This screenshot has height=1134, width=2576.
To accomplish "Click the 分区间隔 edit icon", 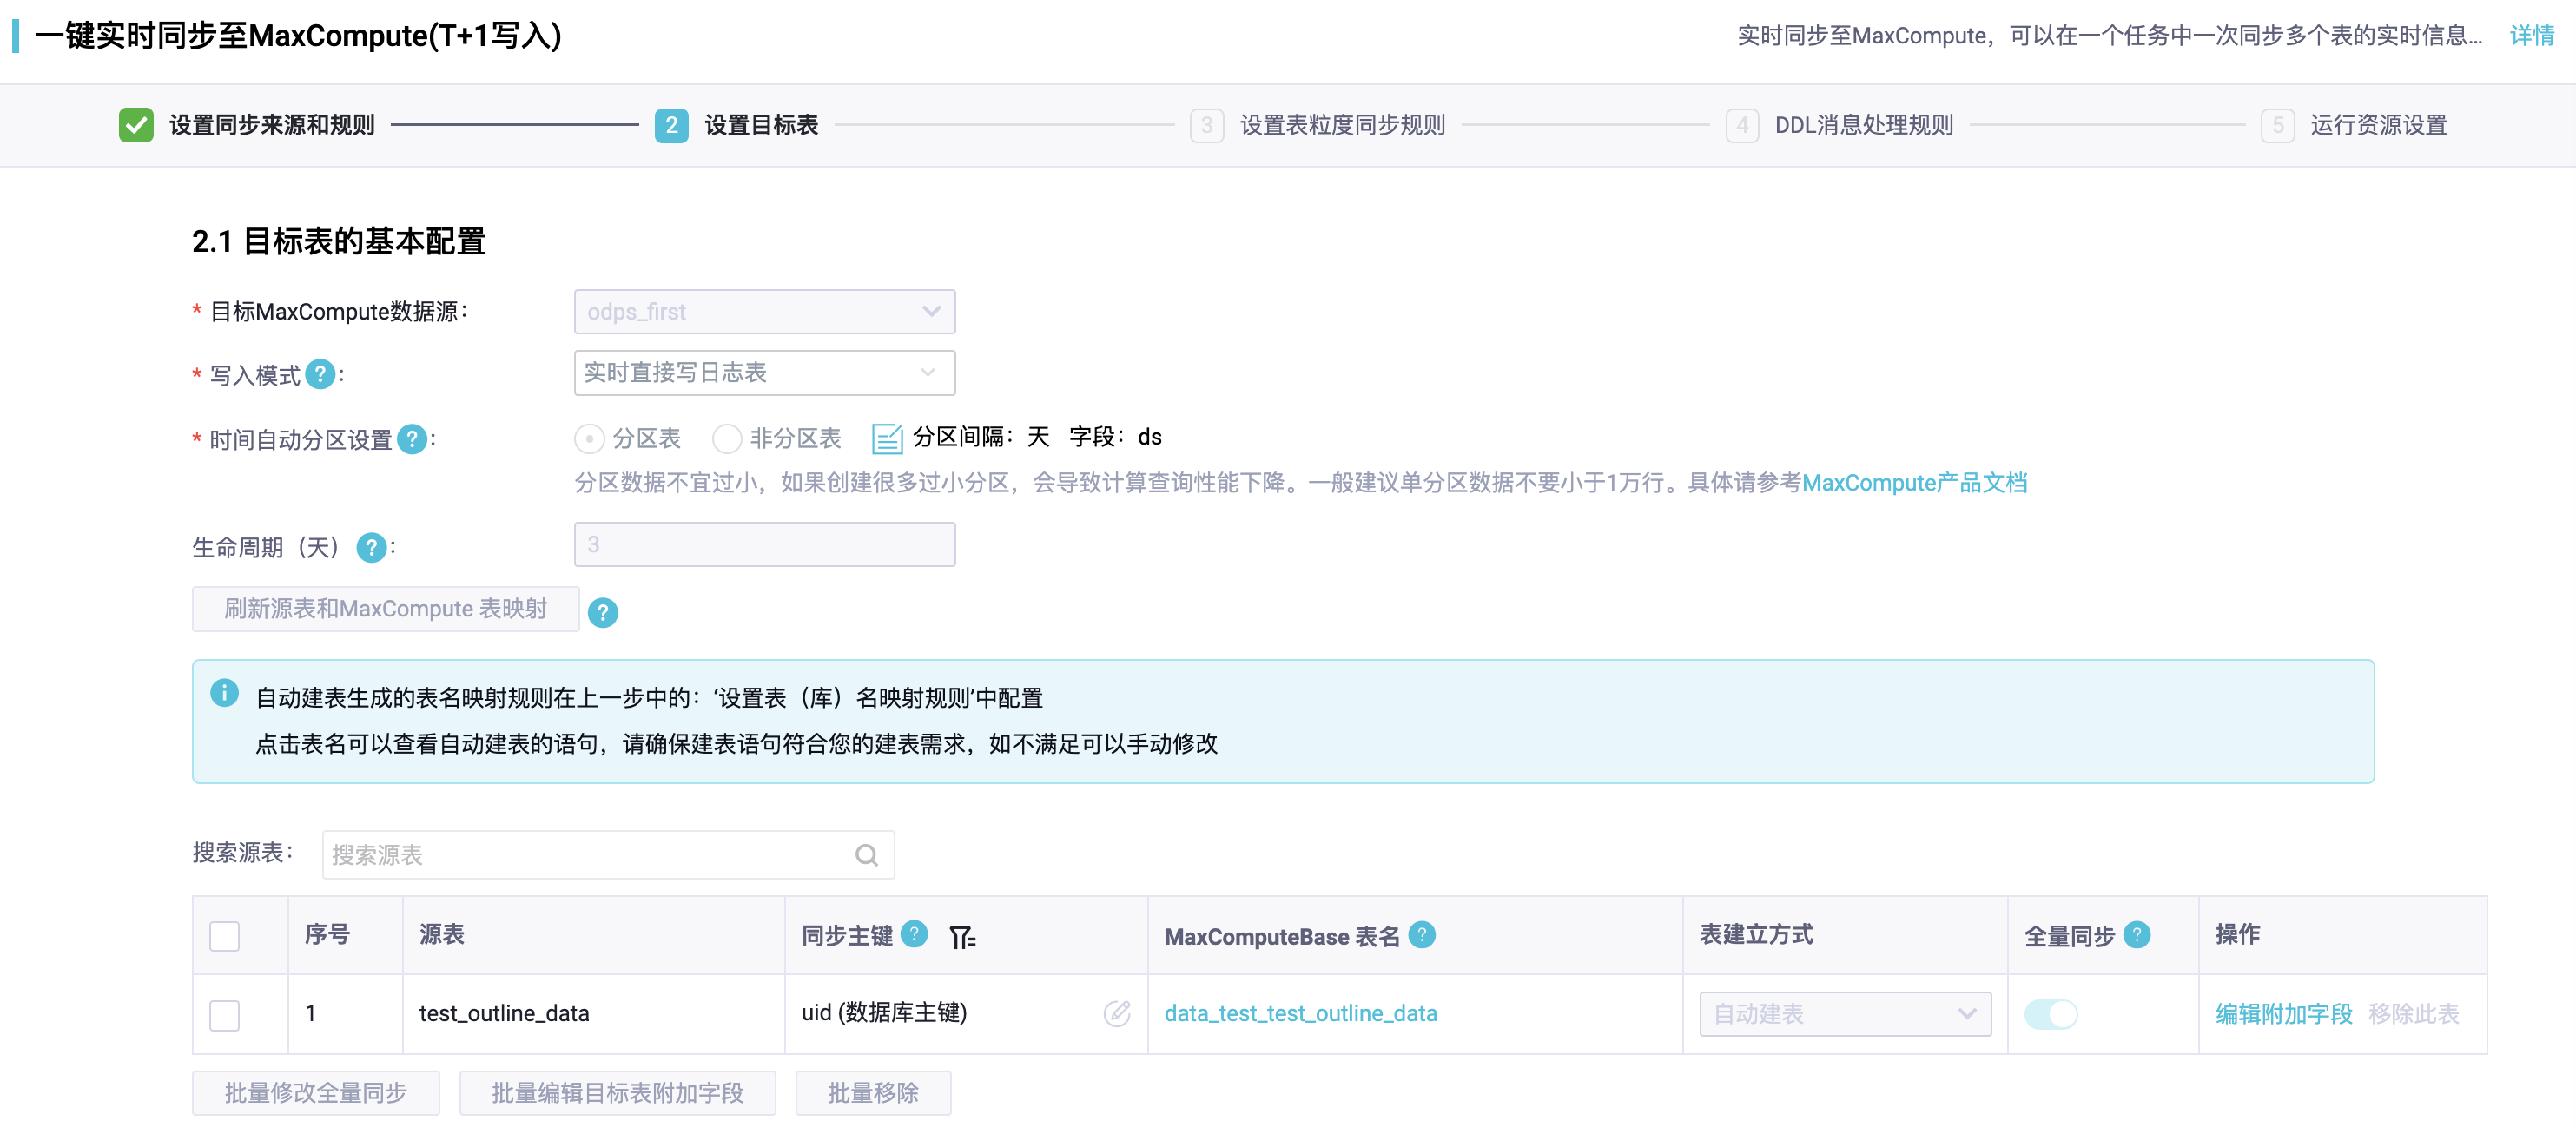I will click(x=886, y=438).
